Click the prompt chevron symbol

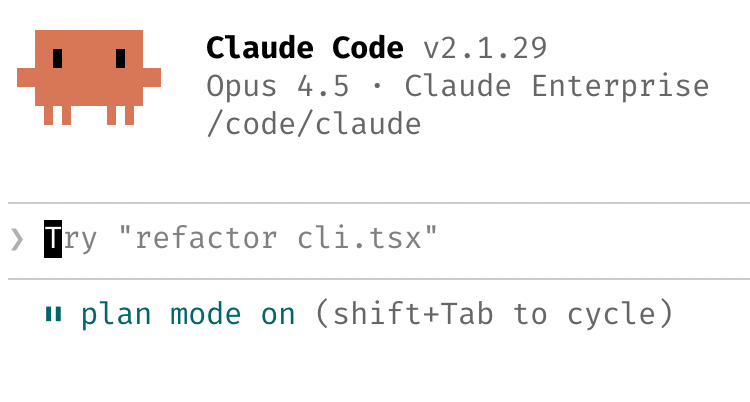pos(17,240)
